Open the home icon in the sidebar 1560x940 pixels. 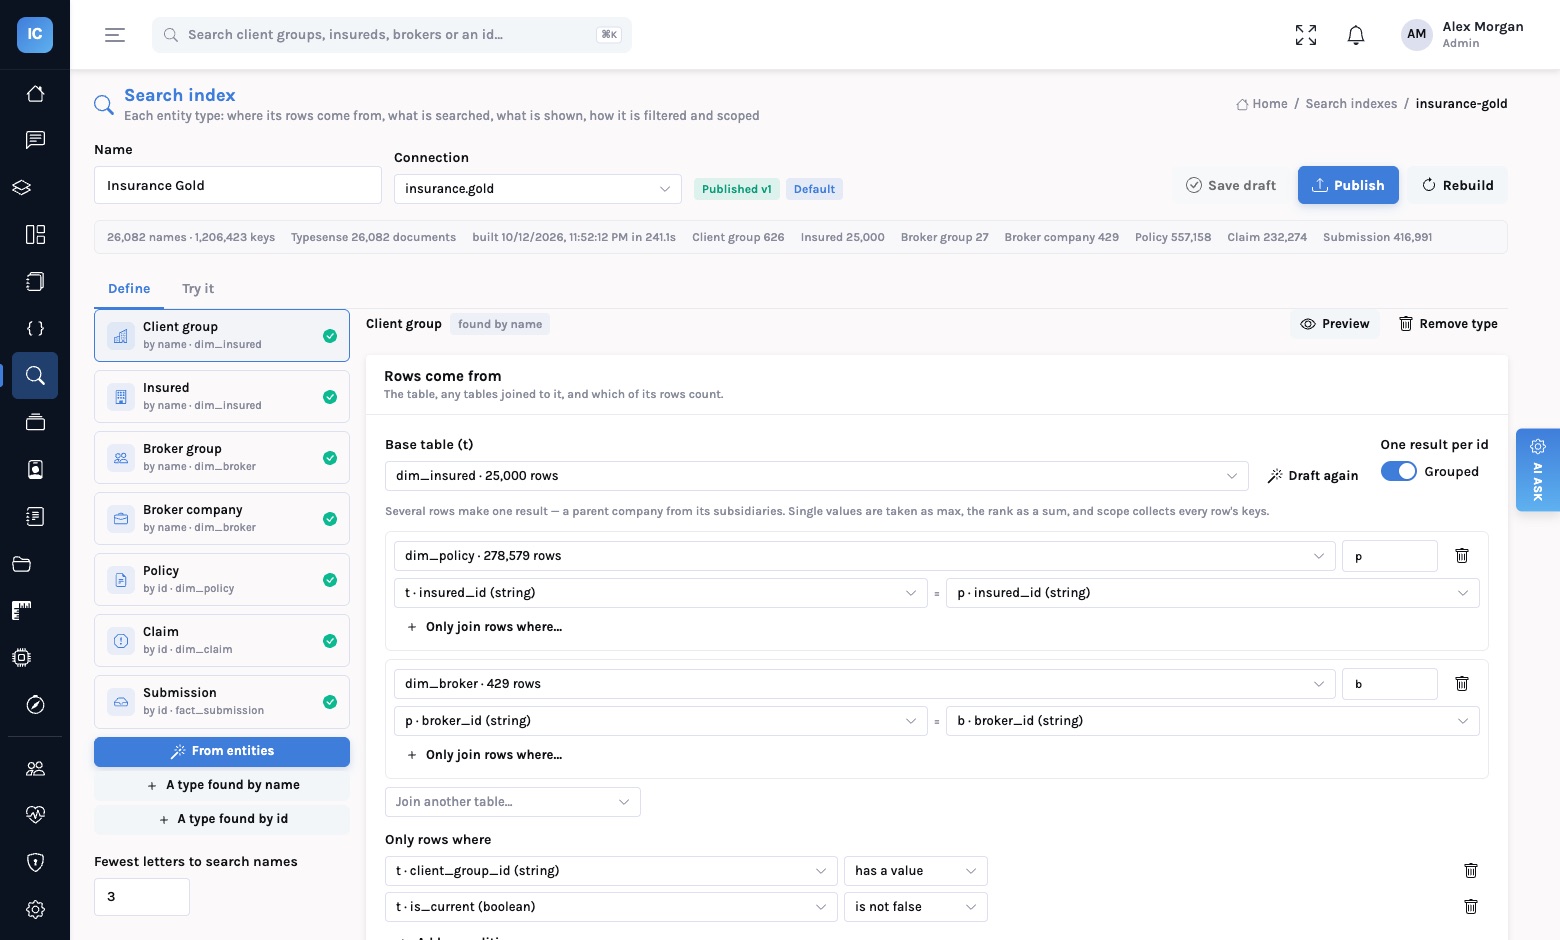tap(35, 93)
